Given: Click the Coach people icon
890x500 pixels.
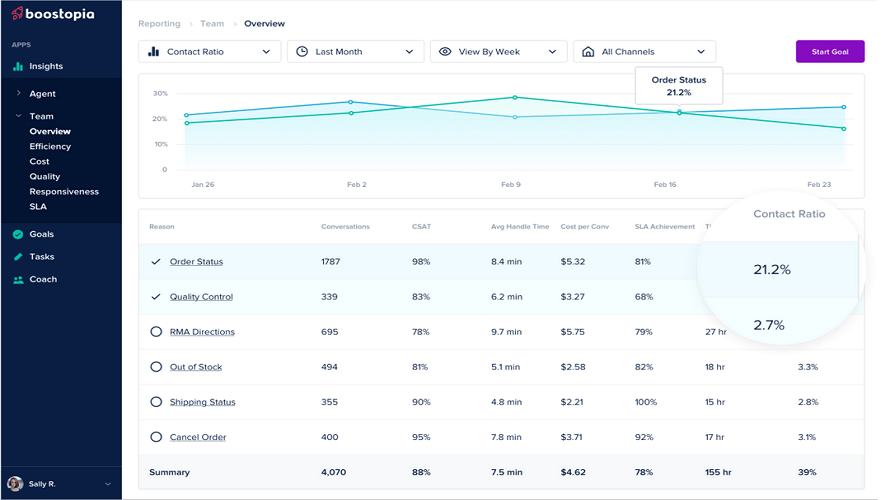Looking at the screenshot, I should (x=18, y=280).
